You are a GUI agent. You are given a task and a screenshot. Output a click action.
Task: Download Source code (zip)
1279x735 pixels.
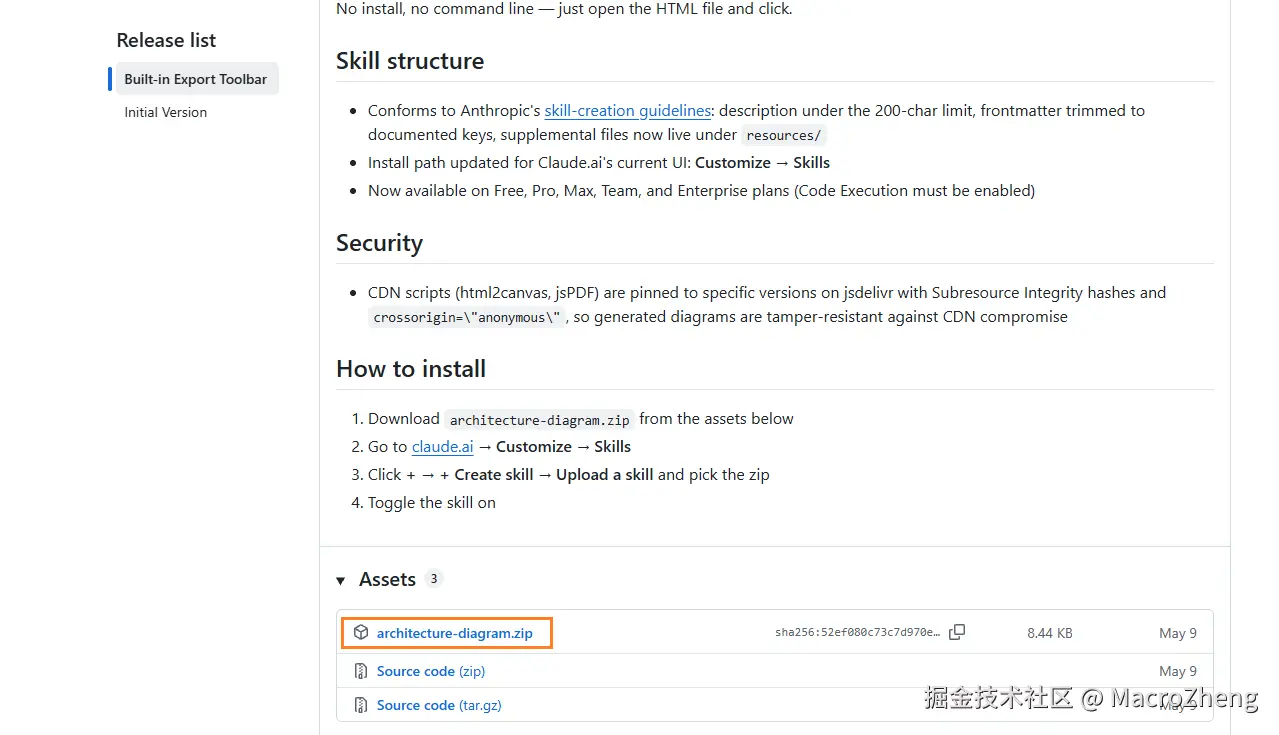pyautogui.click(x=430, y=671)
